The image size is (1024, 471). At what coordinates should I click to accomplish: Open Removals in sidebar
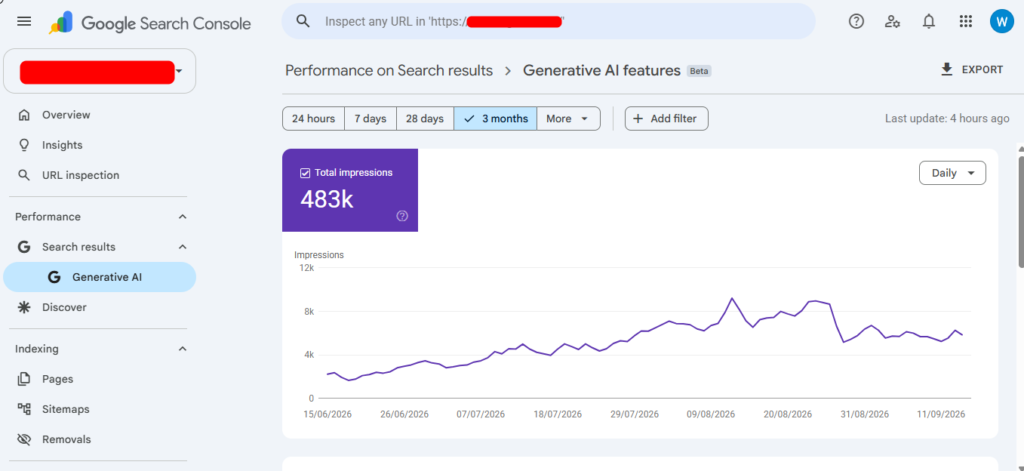(99, 439)
